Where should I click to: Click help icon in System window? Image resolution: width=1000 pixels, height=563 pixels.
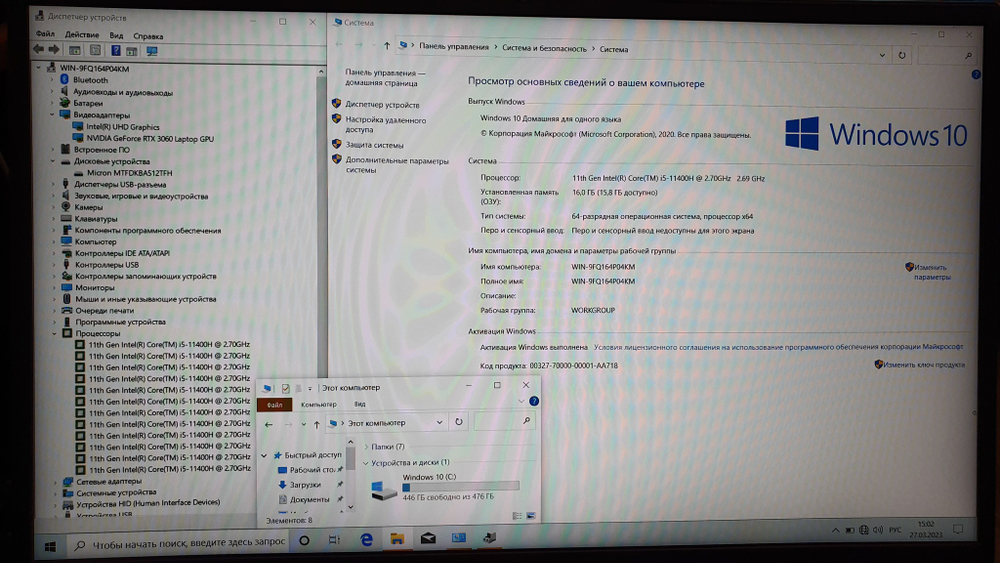pos(976,75)
